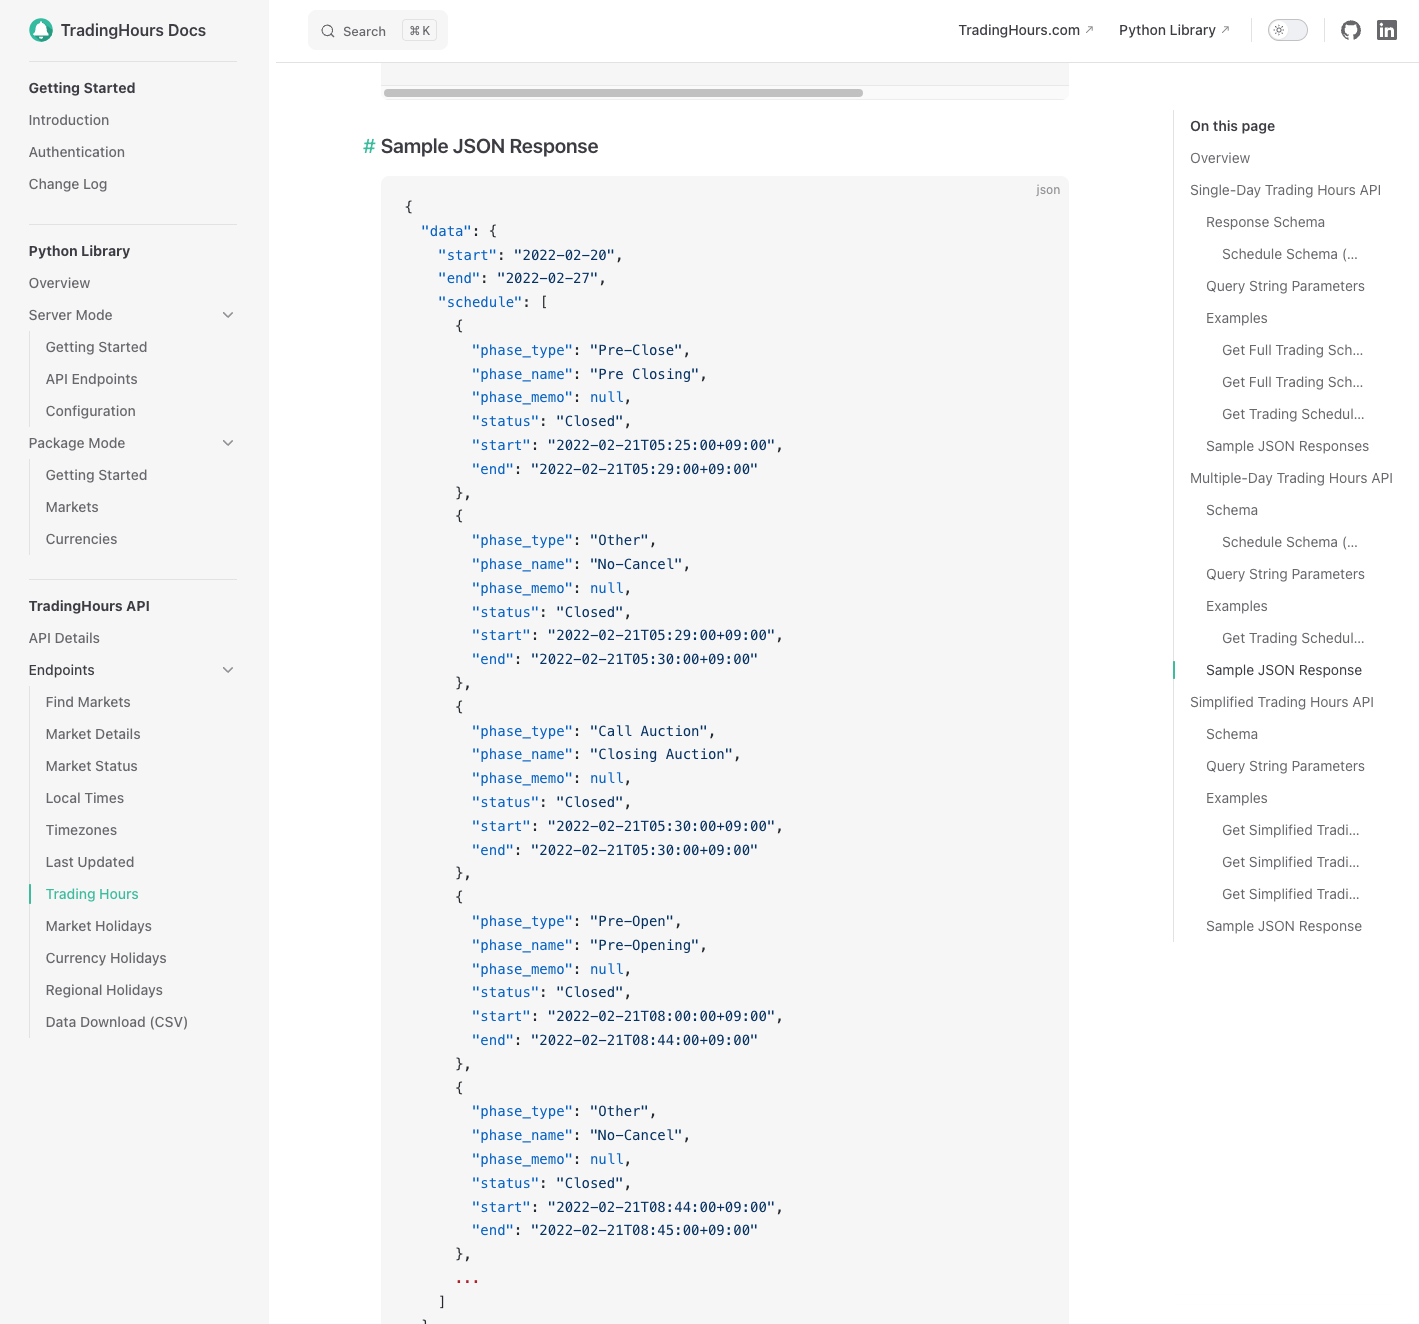The image size is (1419, 1324).
Task: Navigate to the Change Log page
Action: (x=68, y=184)
